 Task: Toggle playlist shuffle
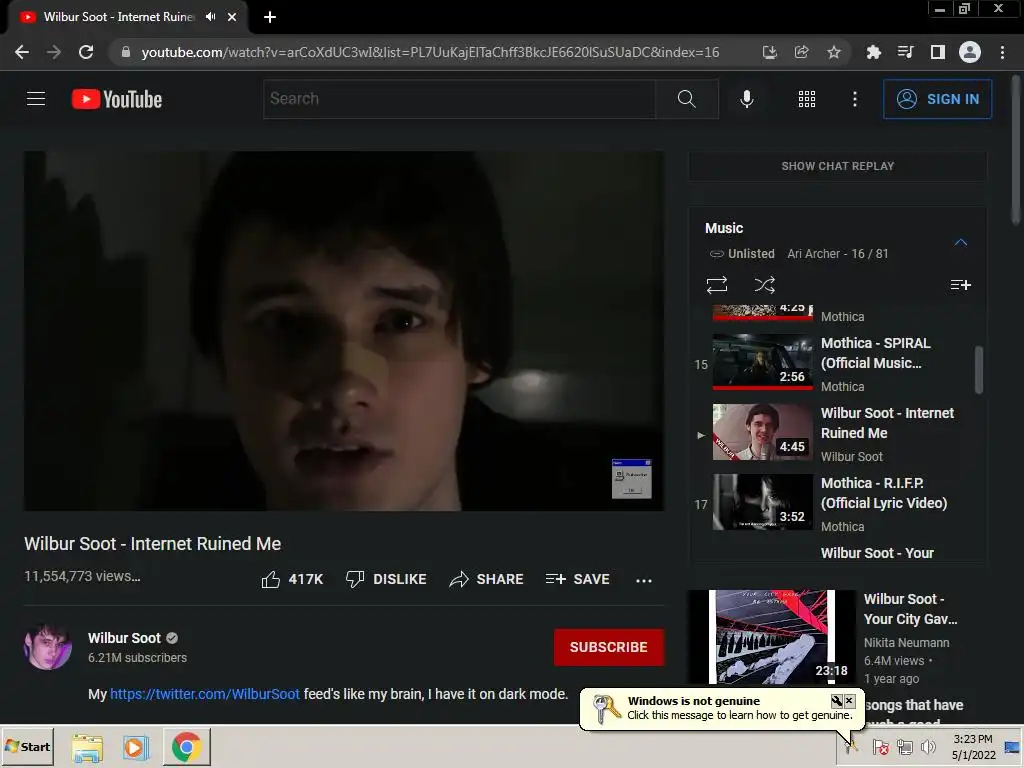click(765, 285)
